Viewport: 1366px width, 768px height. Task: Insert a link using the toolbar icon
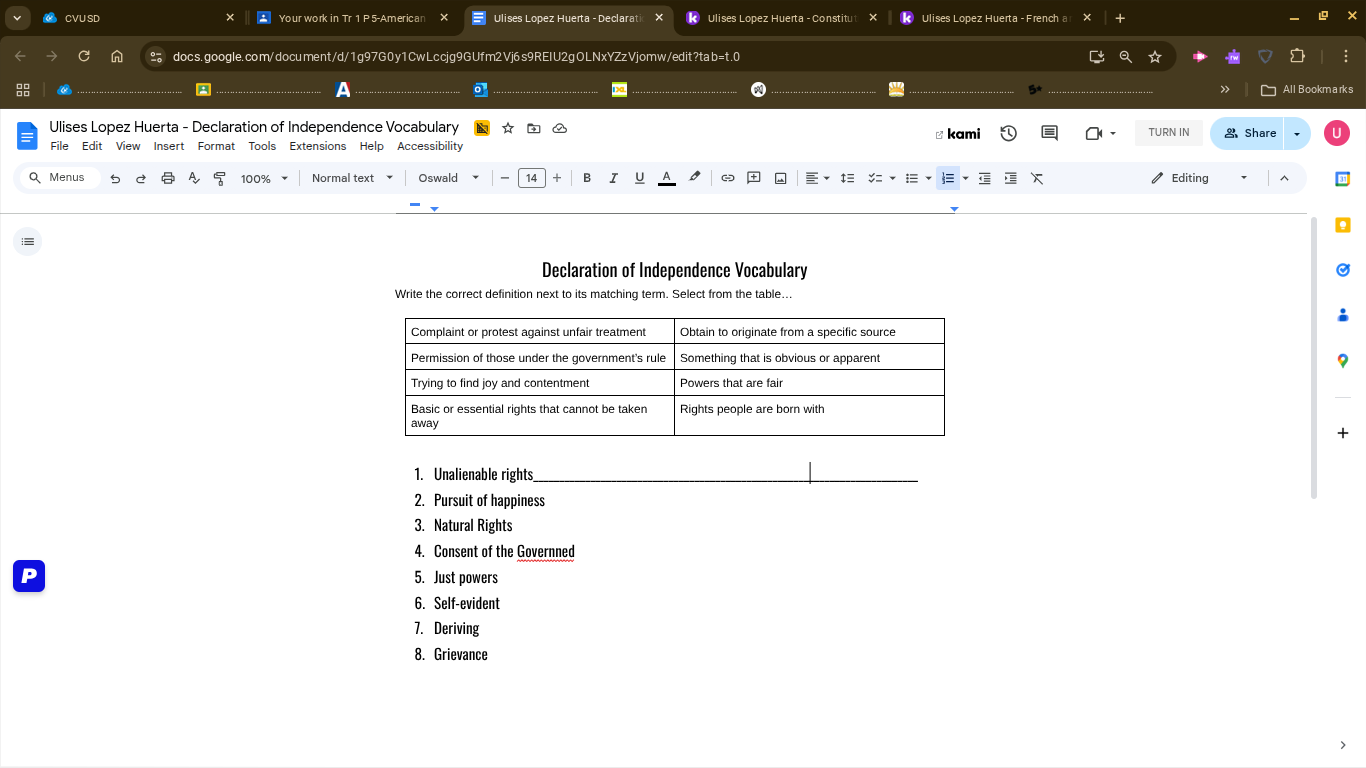728,177
